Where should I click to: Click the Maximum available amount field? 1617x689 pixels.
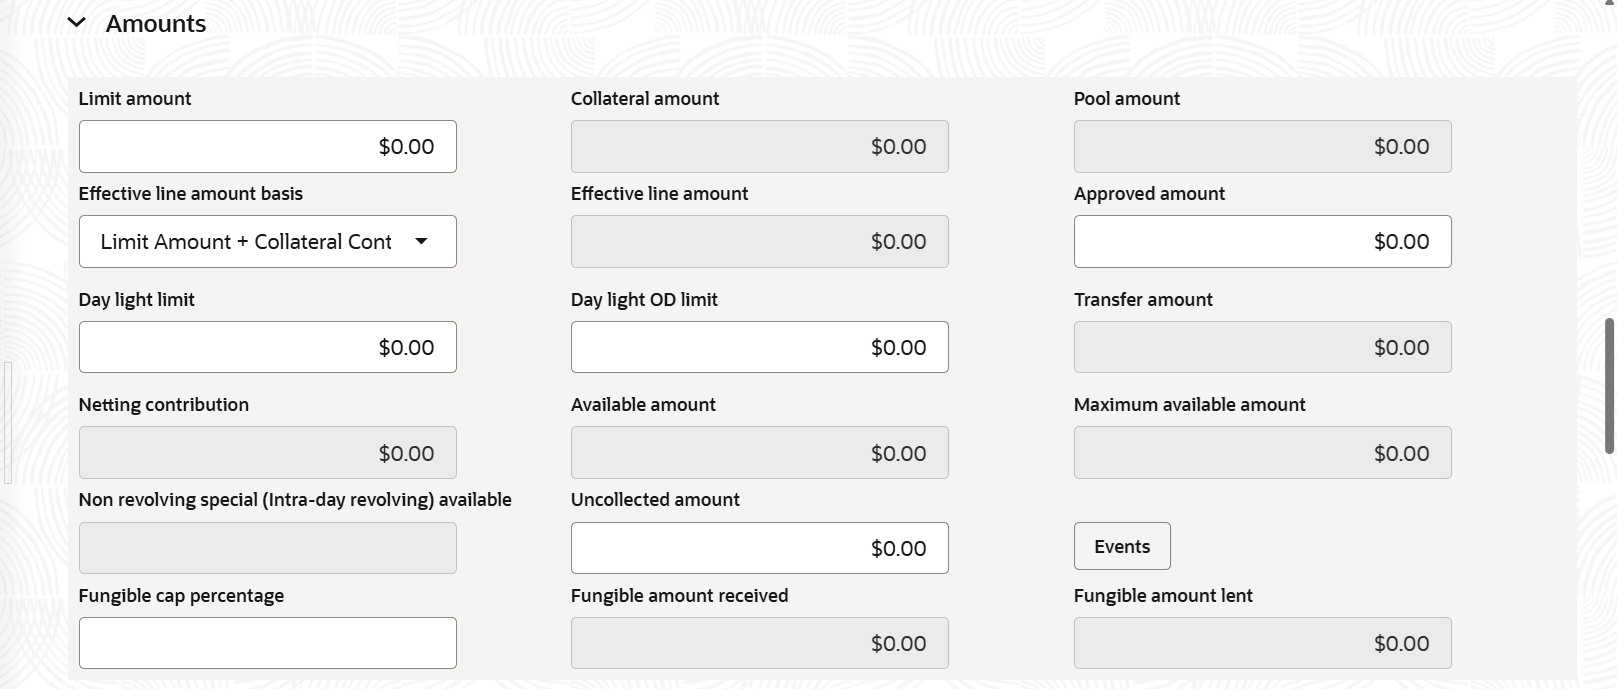pyautogui.click(x=1262, y=453)
